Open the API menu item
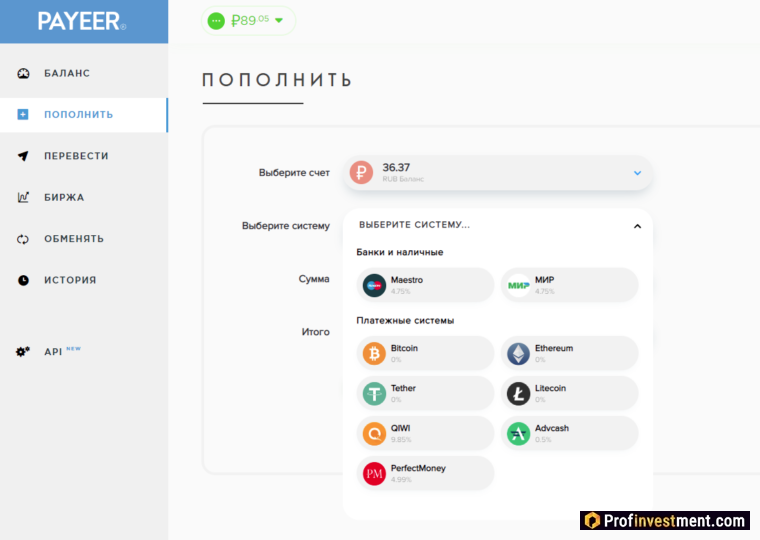Image resolution: width=760 pixels, height=540 pixels. (84, 351)
